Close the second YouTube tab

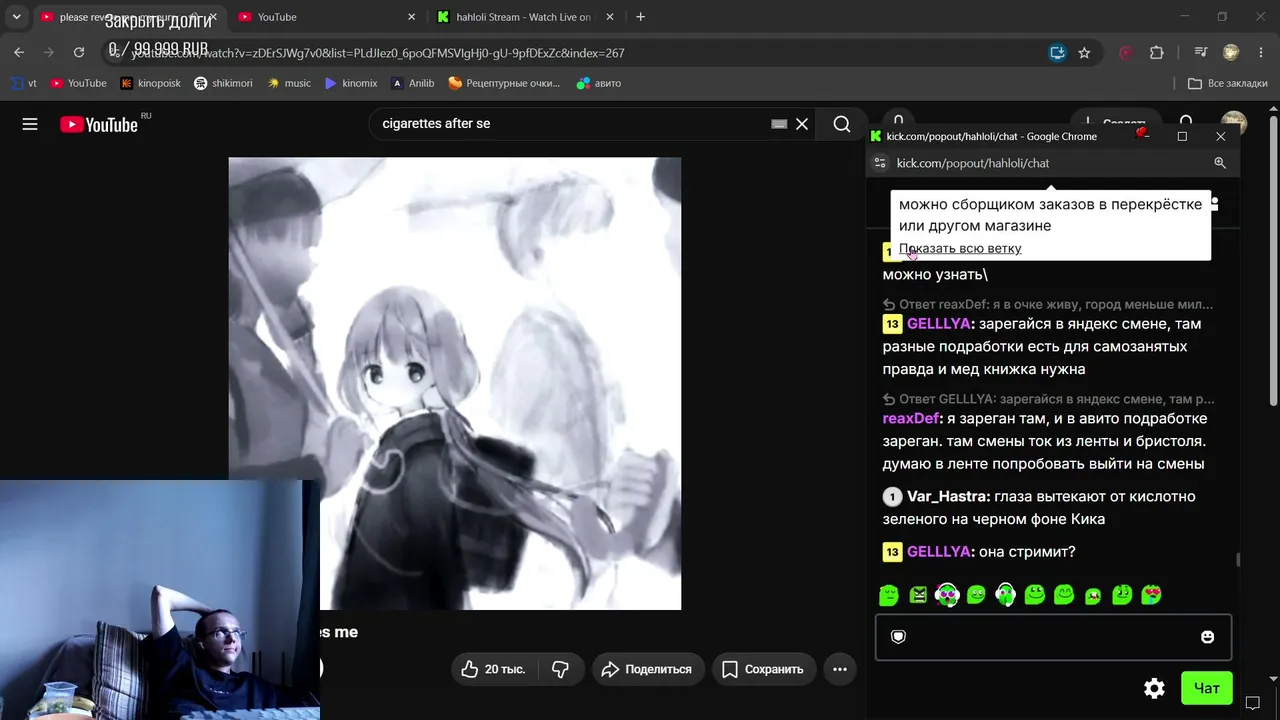tap(411, 17)
